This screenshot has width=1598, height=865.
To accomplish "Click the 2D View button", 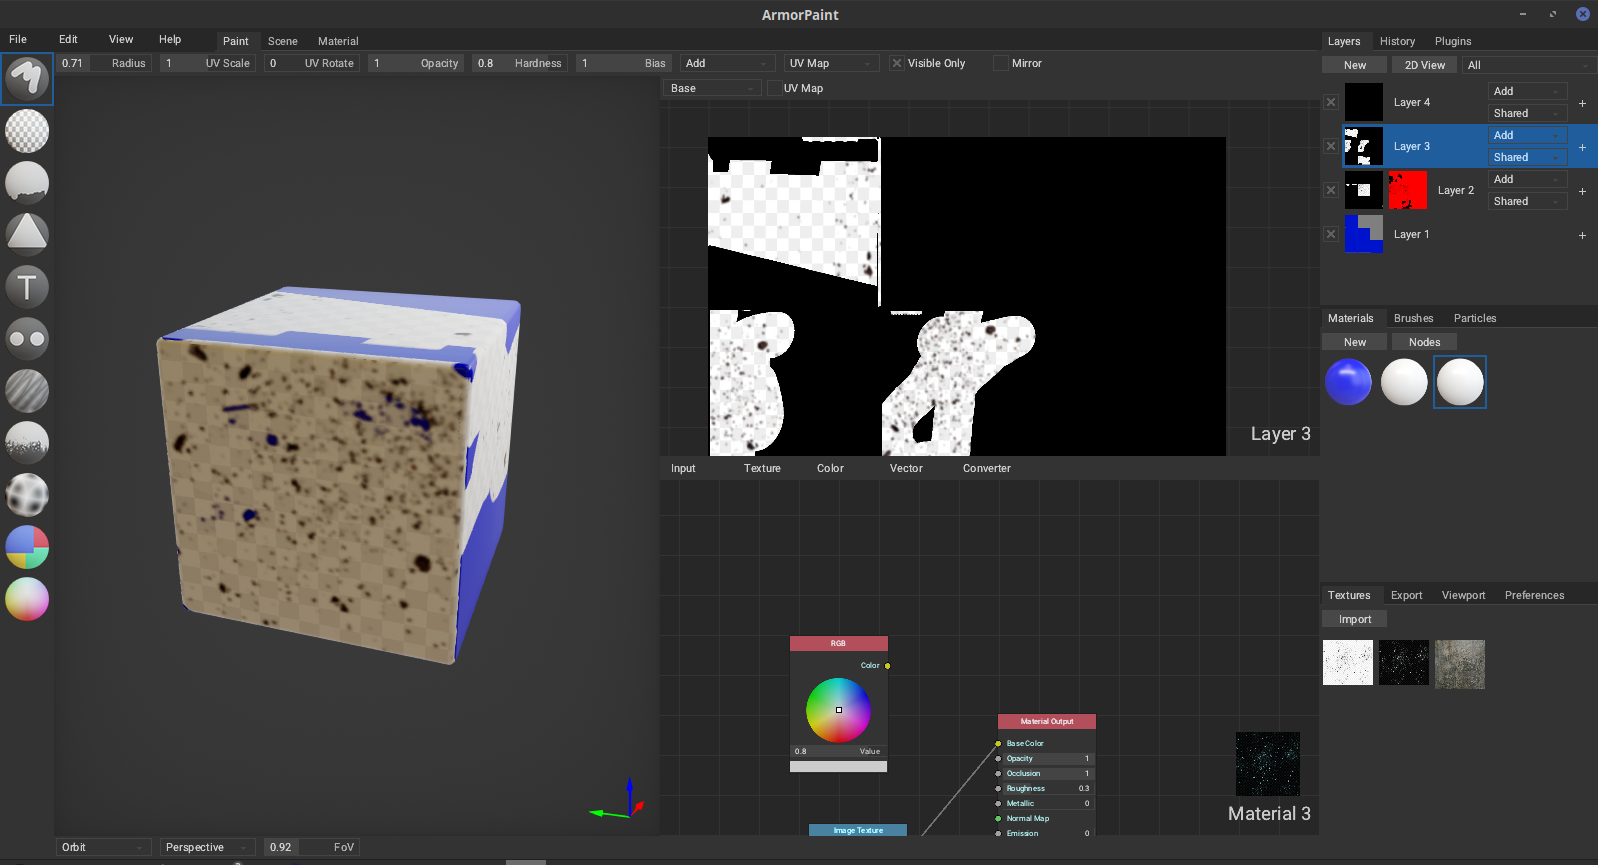I will point(1424,65).
